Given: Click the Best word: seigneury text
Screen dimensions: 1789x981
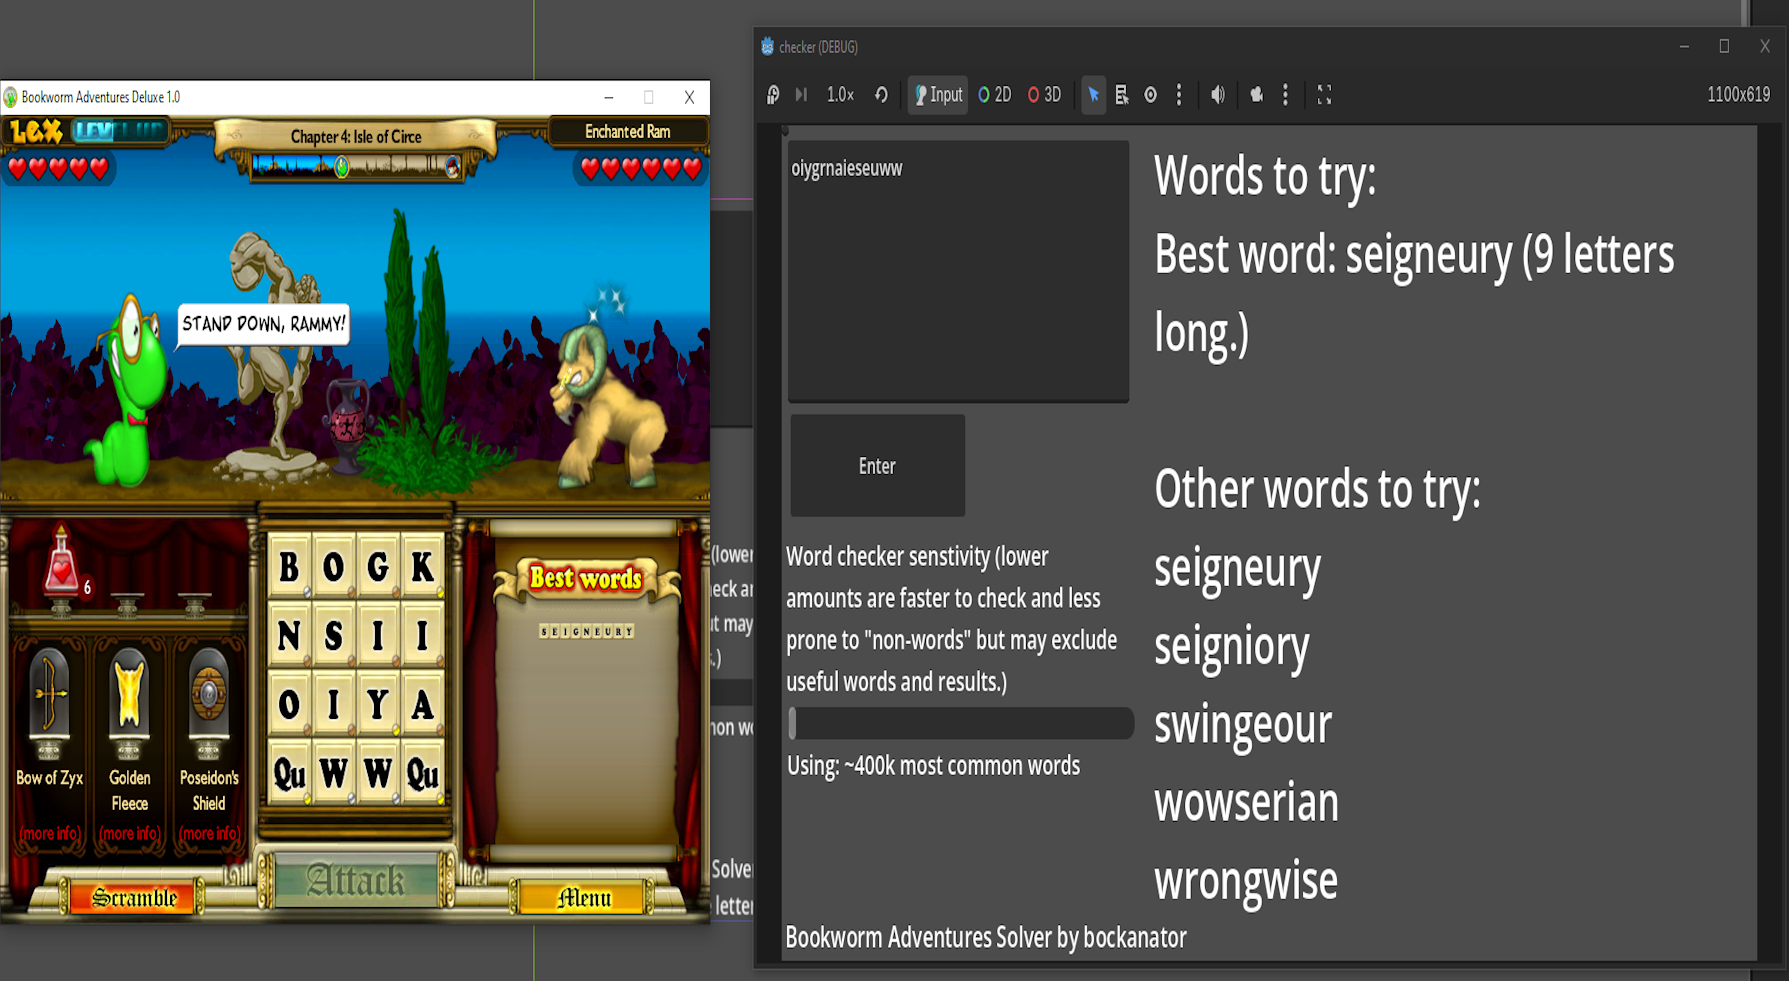Looking at the screenshot, I should (x=1415, y=293).
